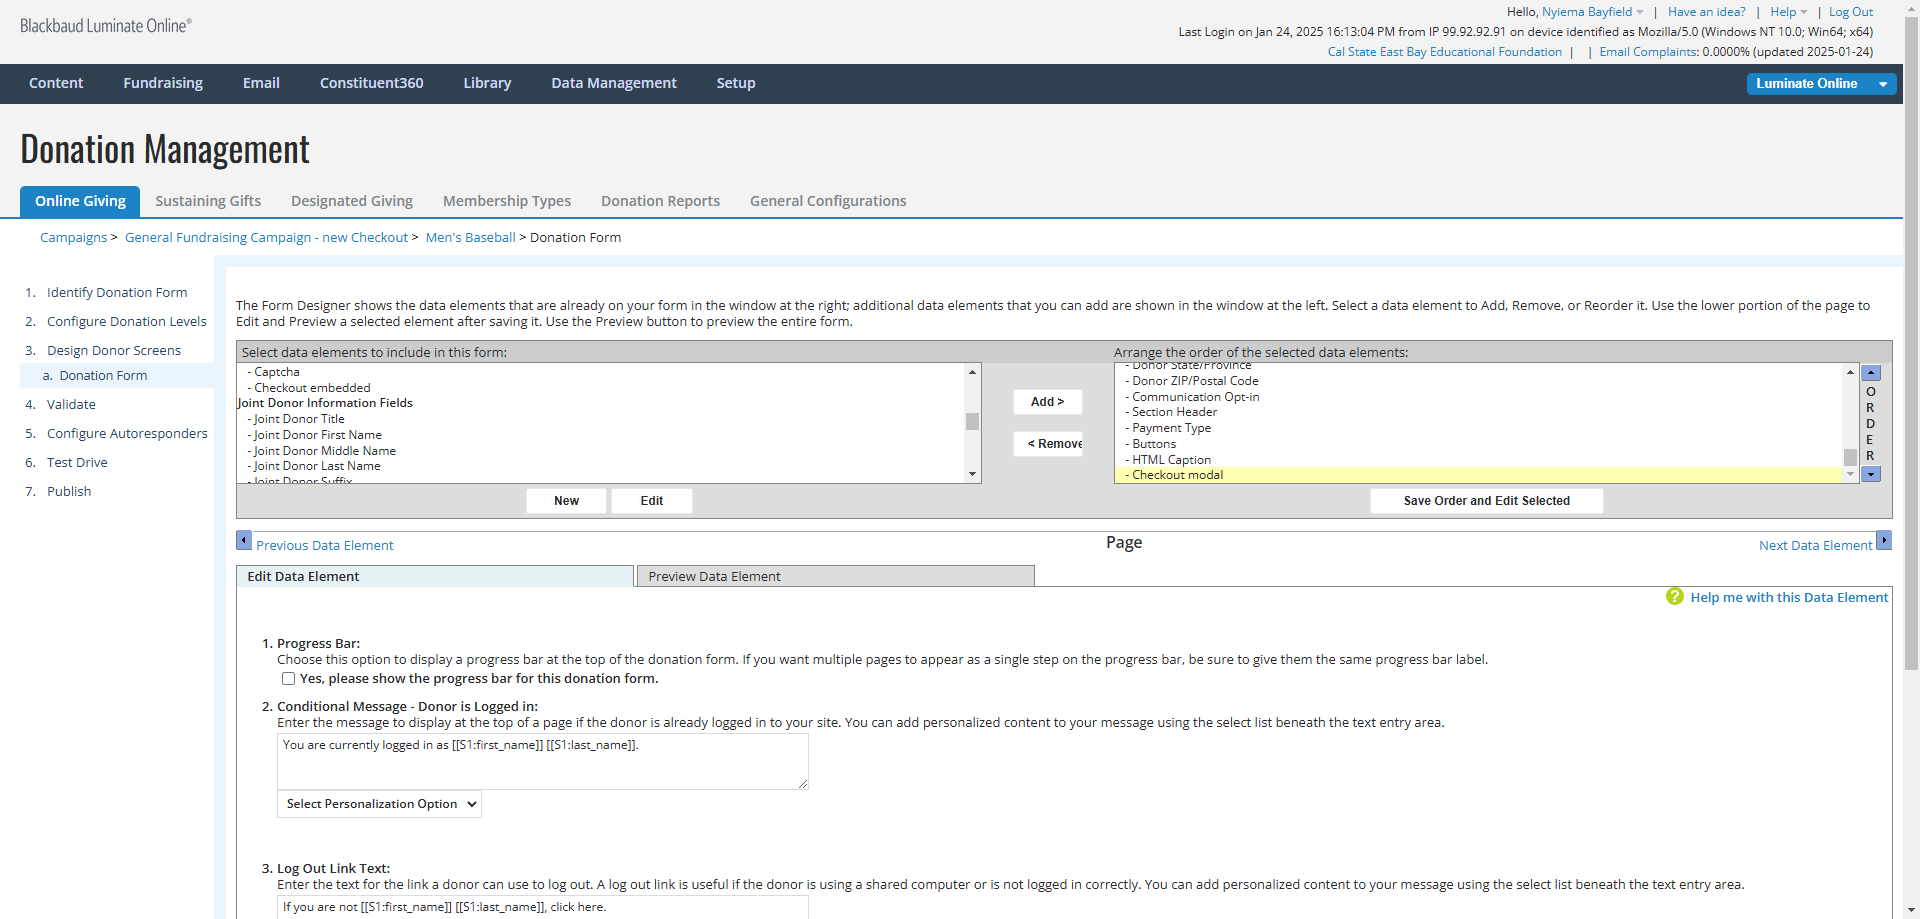Go to the Validate step
Image resolution: width=1920 pixels, height=919 pixels.
pos(71,404)
